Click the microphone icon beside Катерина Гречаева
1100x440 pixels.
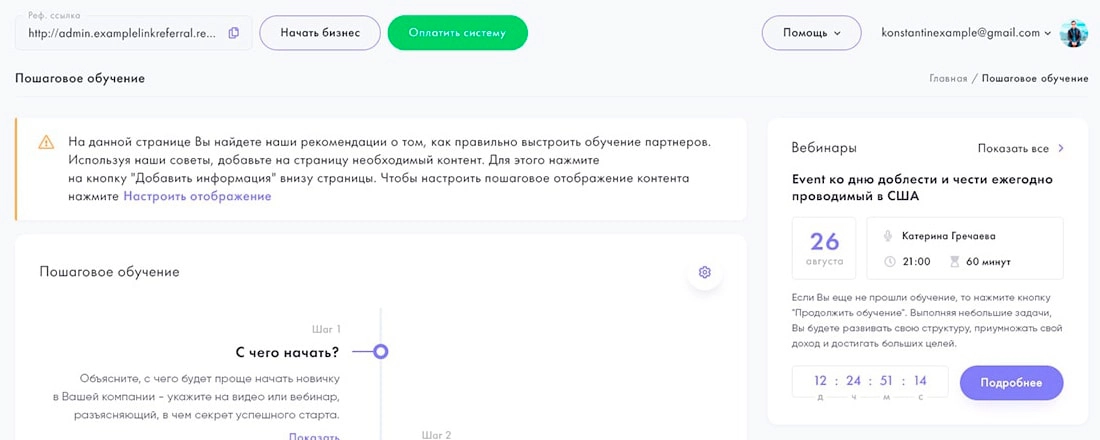coord(888,236)
